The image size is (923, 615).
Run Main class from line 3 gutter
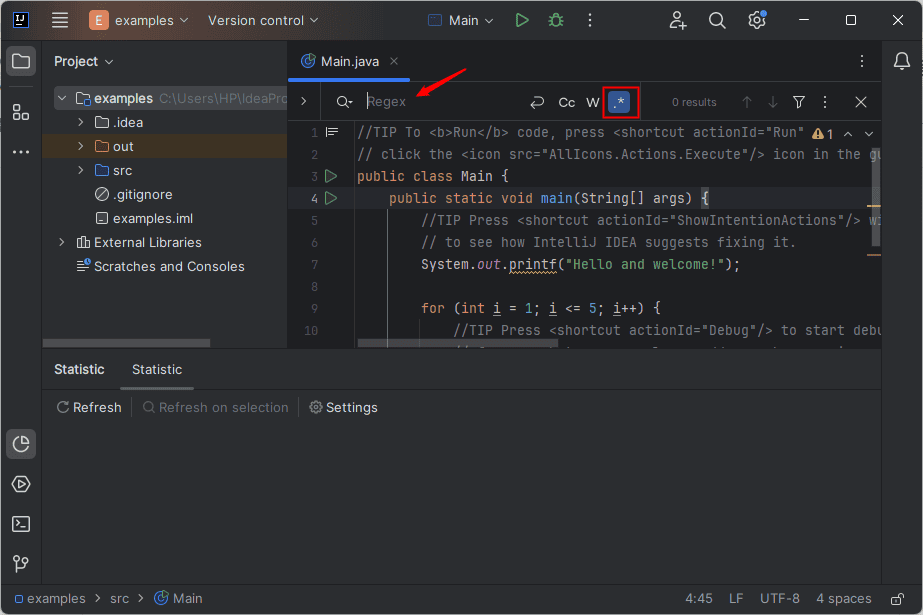(x=331, y=176)
